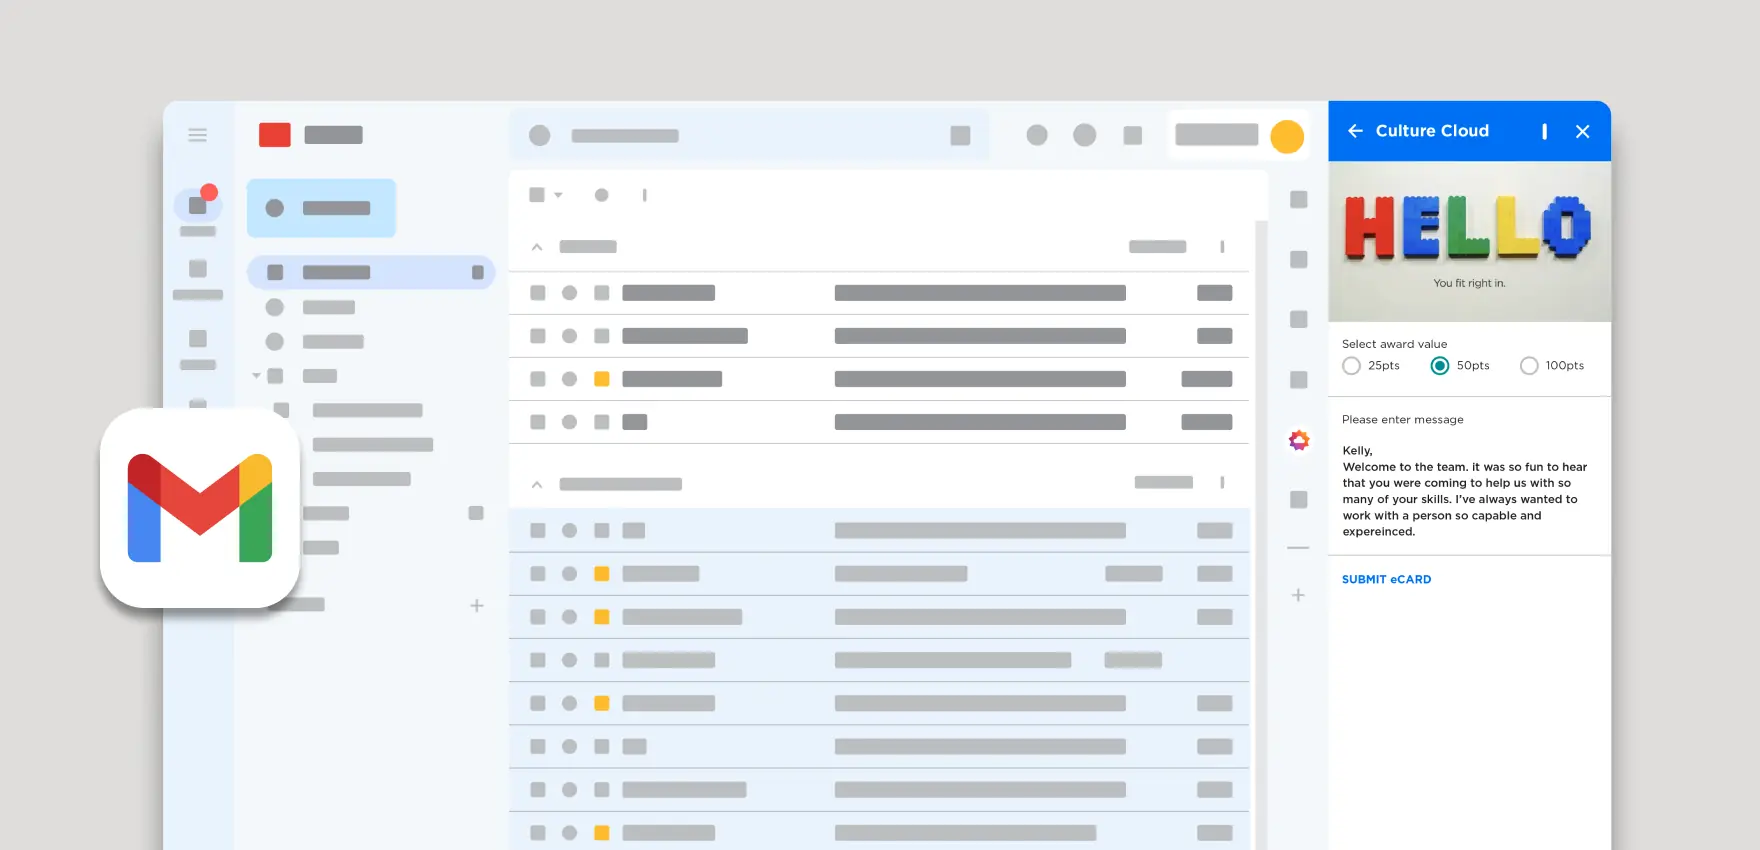
Task: Open the main menu hamburger icon
Action: click(197, 135)
